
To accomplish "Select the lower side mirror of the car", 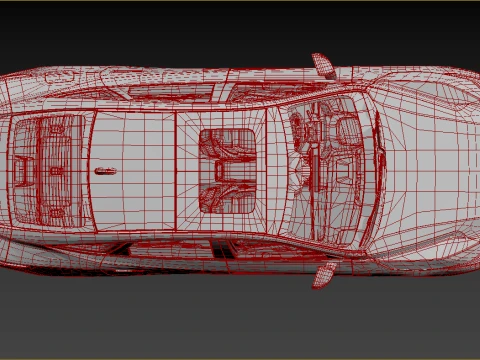I will [323, 275].
